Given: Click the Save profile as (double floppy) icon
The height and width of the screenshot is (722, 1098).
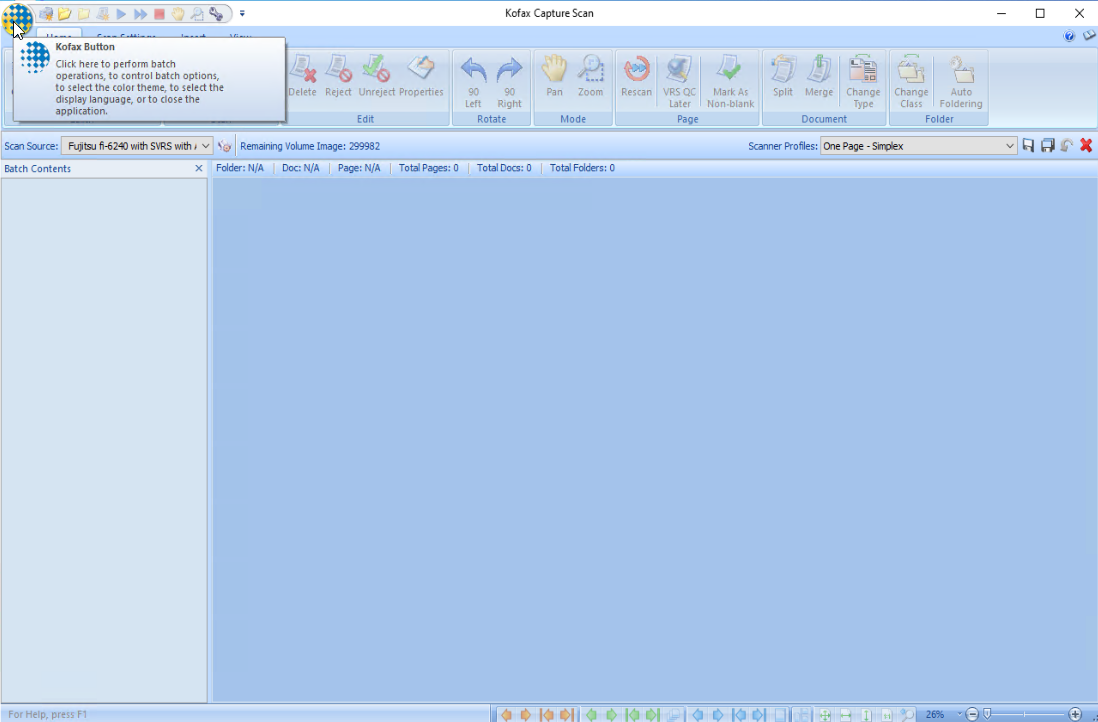Looking at the screenshot, I should tap(1048, 146).
